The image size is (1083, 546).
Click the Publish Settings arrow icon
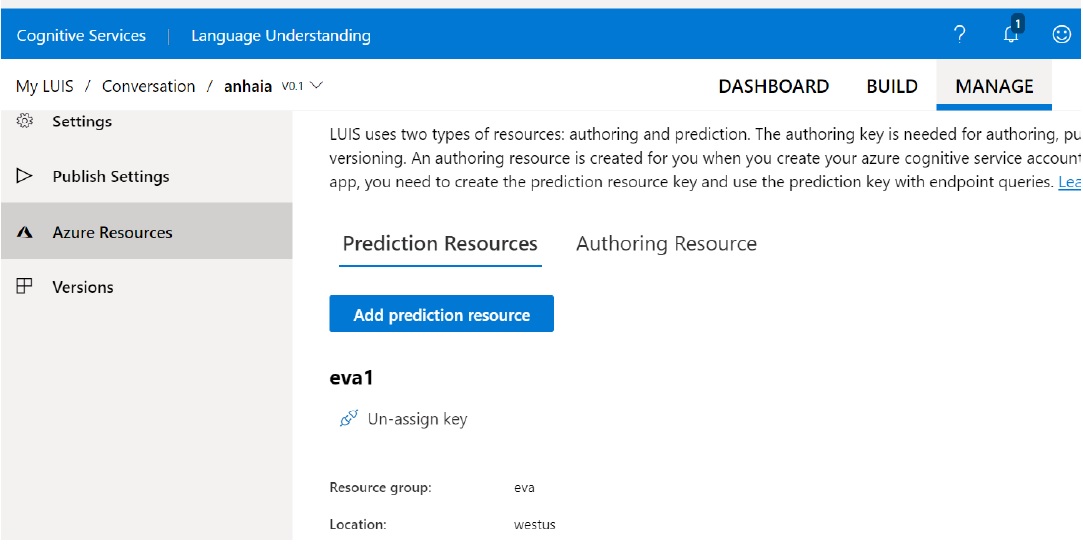(x=26, y=176)
